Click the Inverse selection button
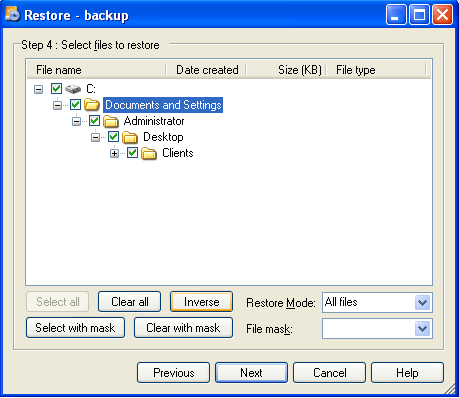The height and width of the screenshot is (398, 459). pos(201,302)
